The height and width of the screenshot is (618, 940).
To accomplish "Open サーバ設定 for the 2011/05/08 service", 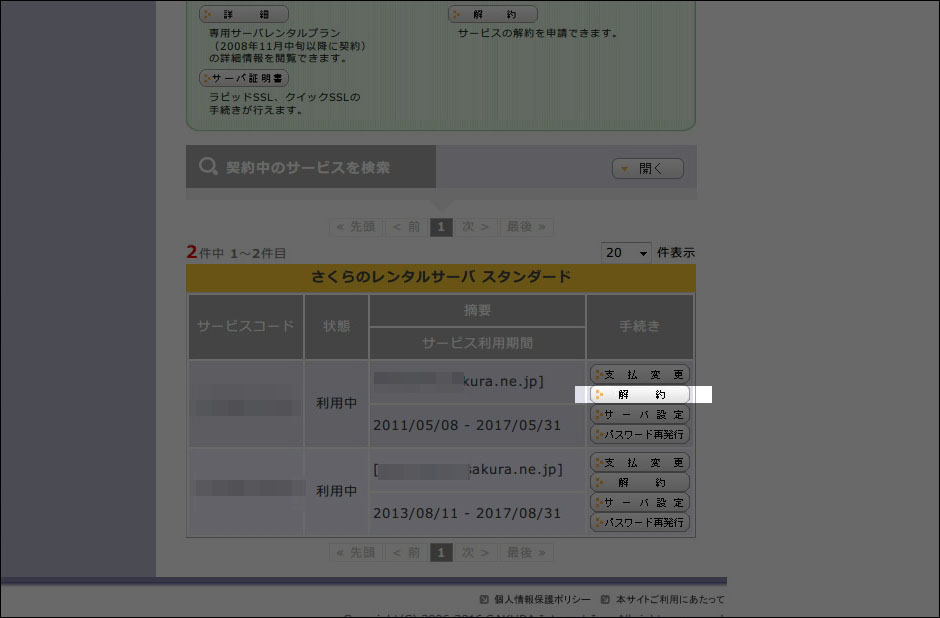I will click(640, 414).
